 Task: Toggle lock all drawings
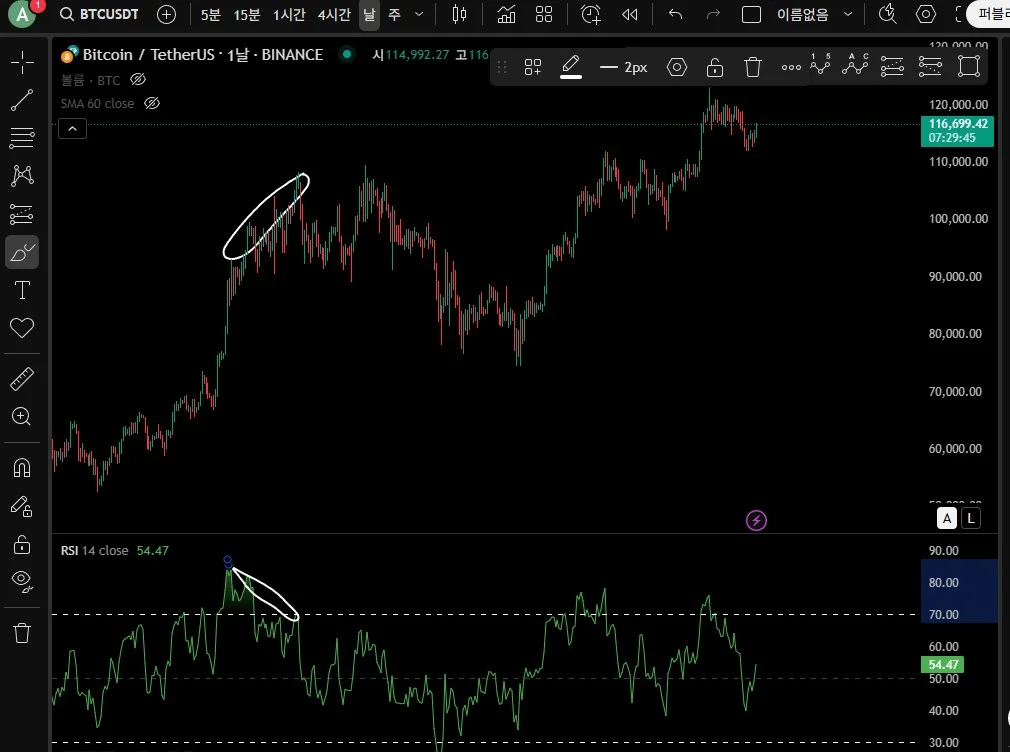click(x=22, y=545)
